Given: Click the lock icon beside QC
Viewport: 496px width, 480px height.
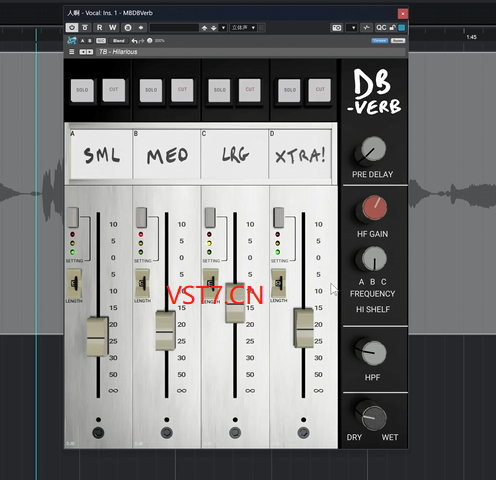Looking at the screenshot, I should pyautogui.click(x=393, y=28).
